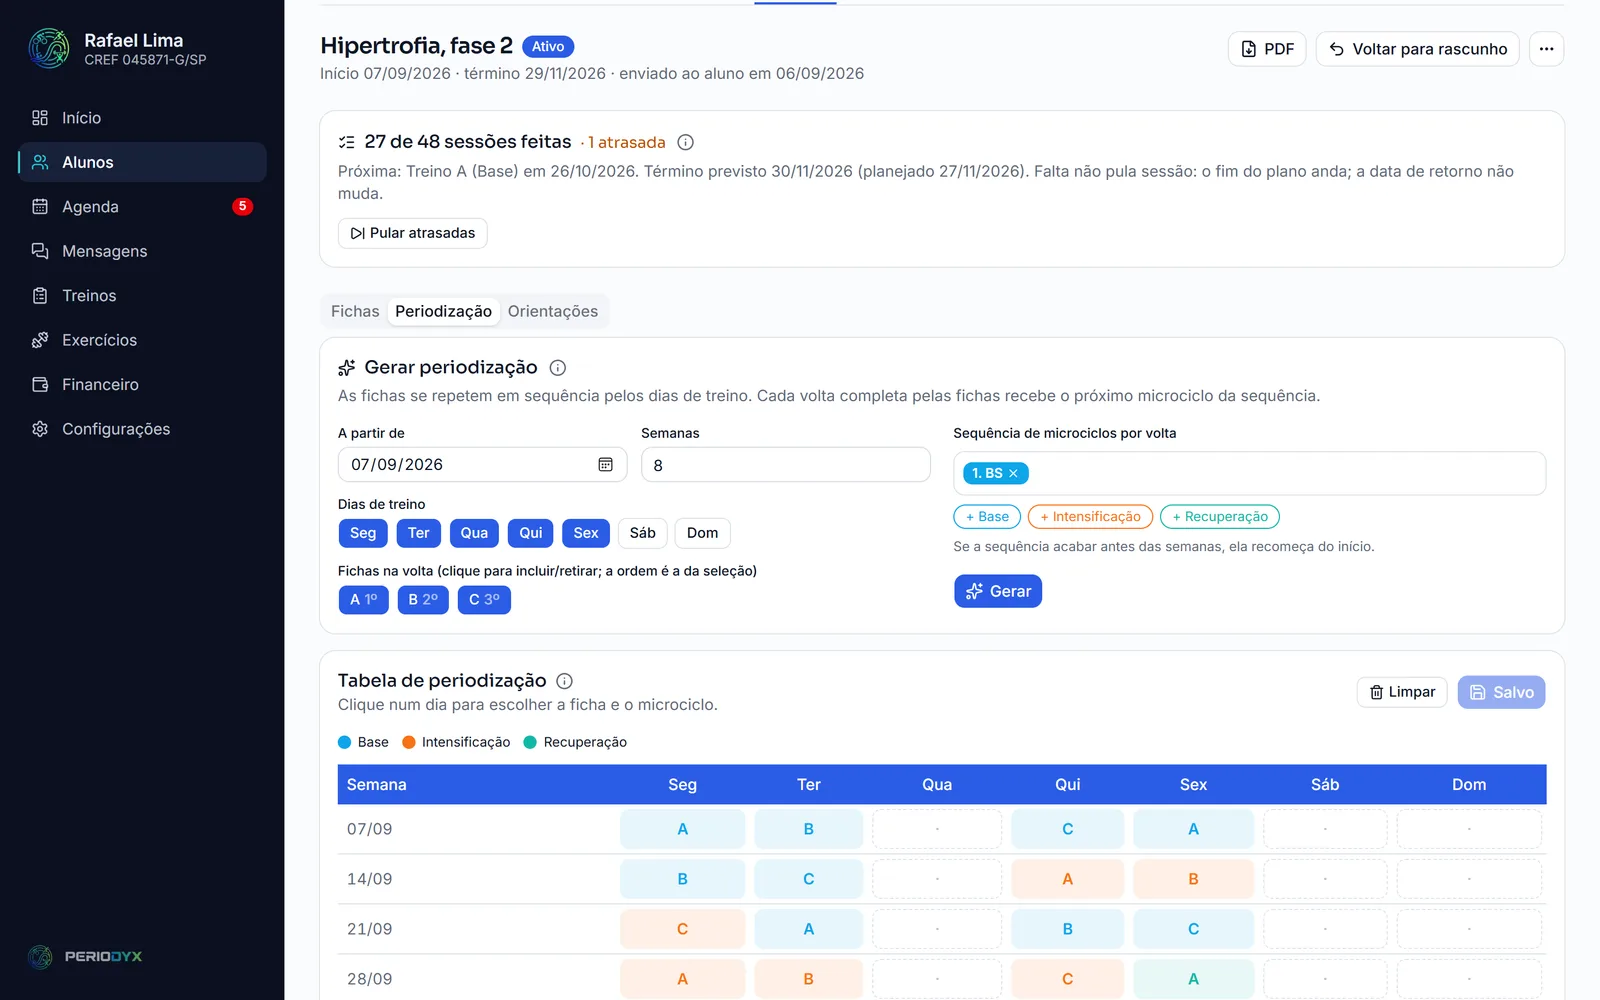Go to Início in sidebar
The image size is (1600, 1000).
[x=142, y=118]
